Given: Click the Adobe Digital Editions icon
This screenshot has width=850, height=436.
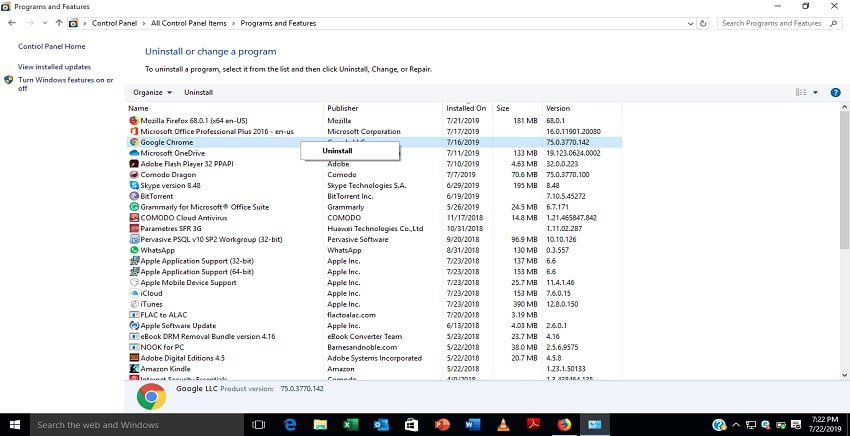Looking at the screenshot, I should (134, 358).
